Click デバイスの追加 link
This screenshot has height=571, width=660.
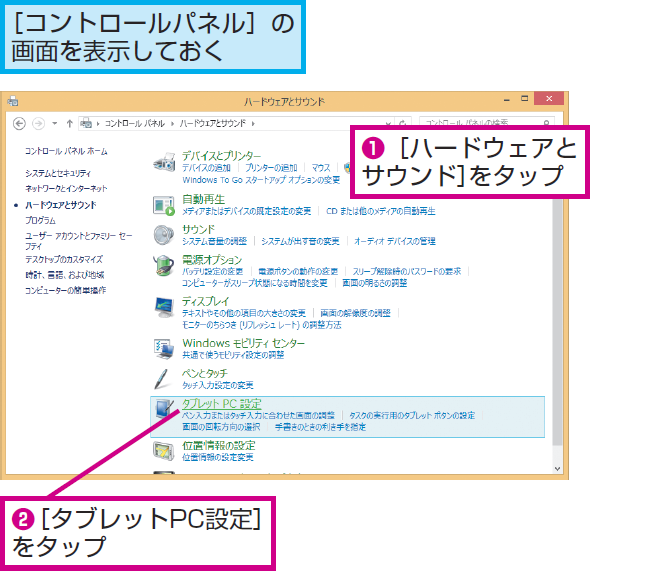point(206,168)
